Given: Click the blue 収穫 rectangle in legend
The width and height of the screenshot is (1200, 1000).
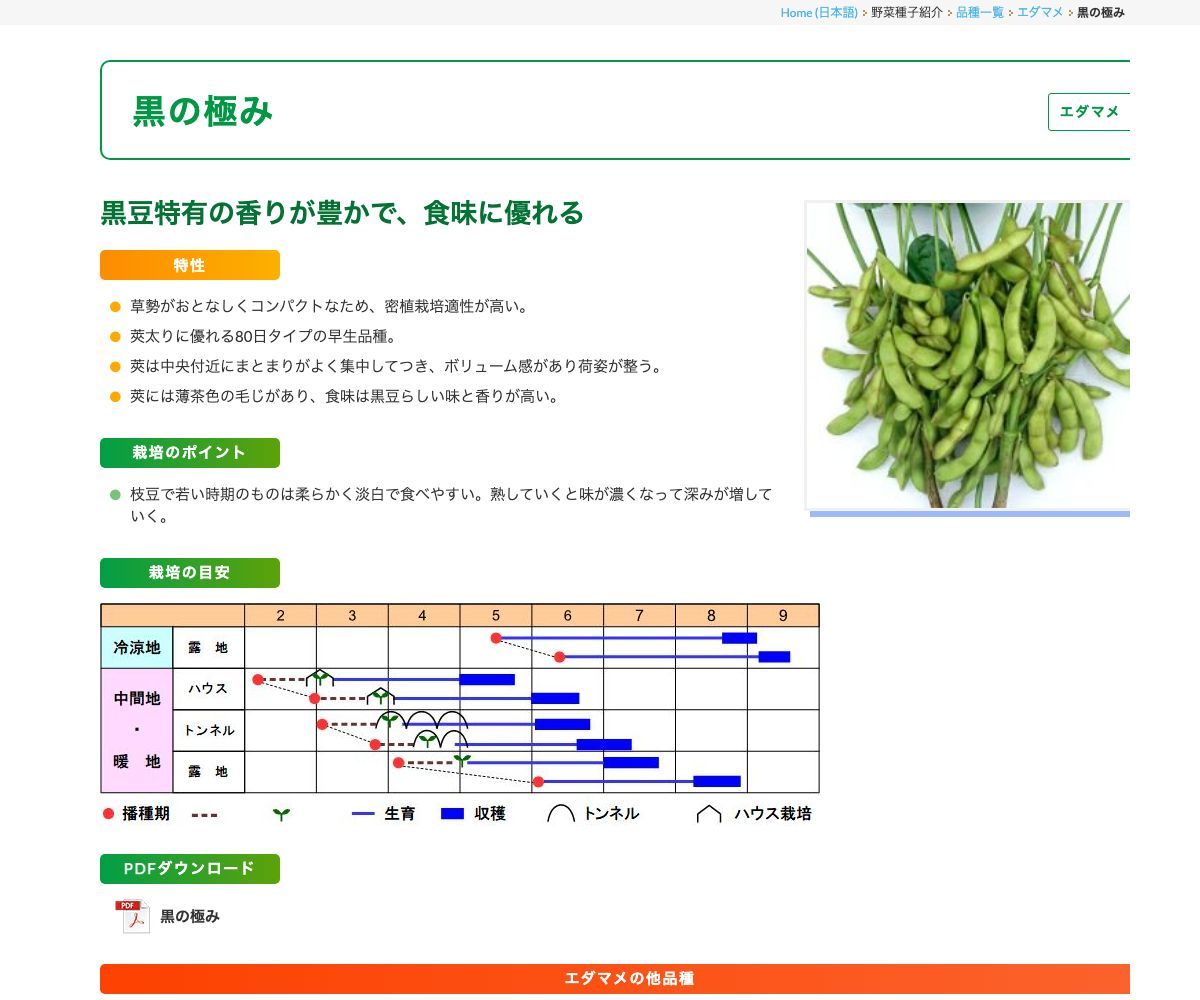Looking at the screenshot, I should point(453,814).
